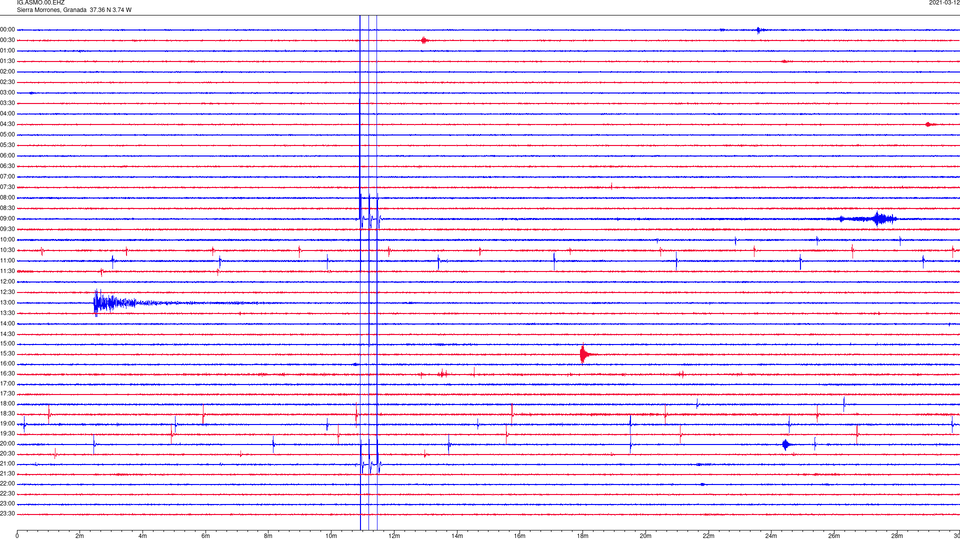The image size is (960, 540).
Task: Click the 2m tick label on time axis
Action: coord(80,536)
